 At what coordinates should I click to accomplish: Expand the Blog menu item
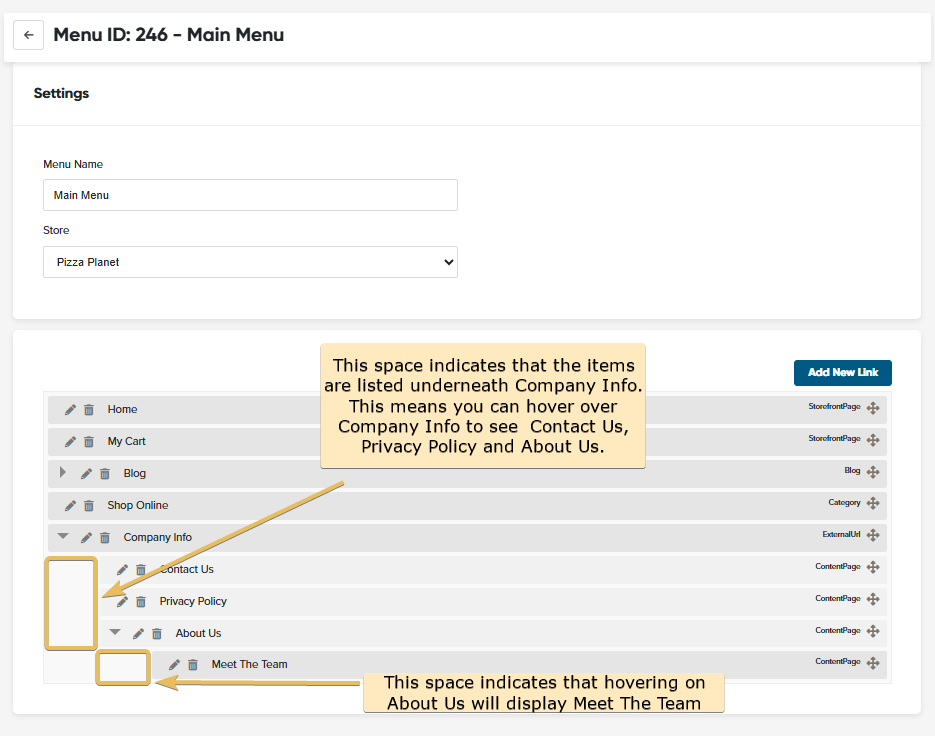click(63, 473)
